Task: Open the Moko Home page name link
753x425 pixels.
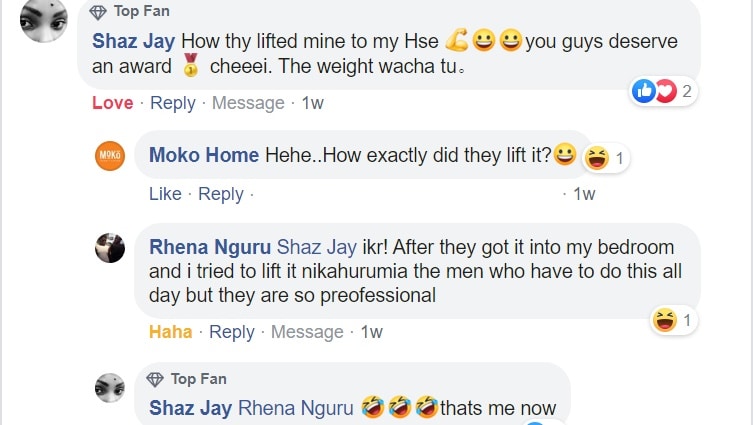Action: click(x=204, y=155)
